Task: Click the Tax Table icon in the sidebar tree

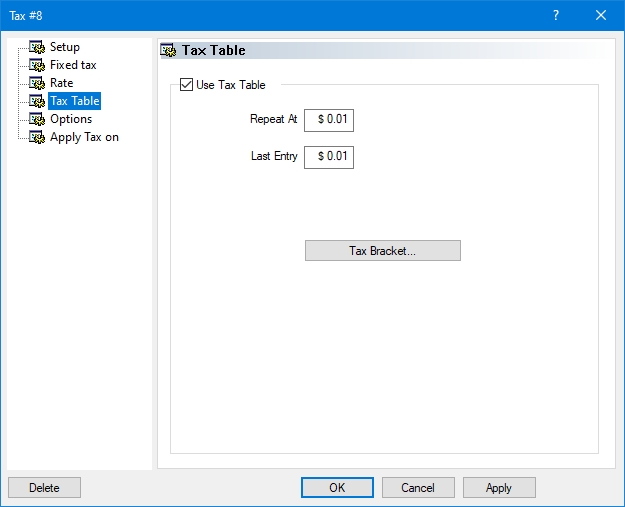Action: pos(37,101)
